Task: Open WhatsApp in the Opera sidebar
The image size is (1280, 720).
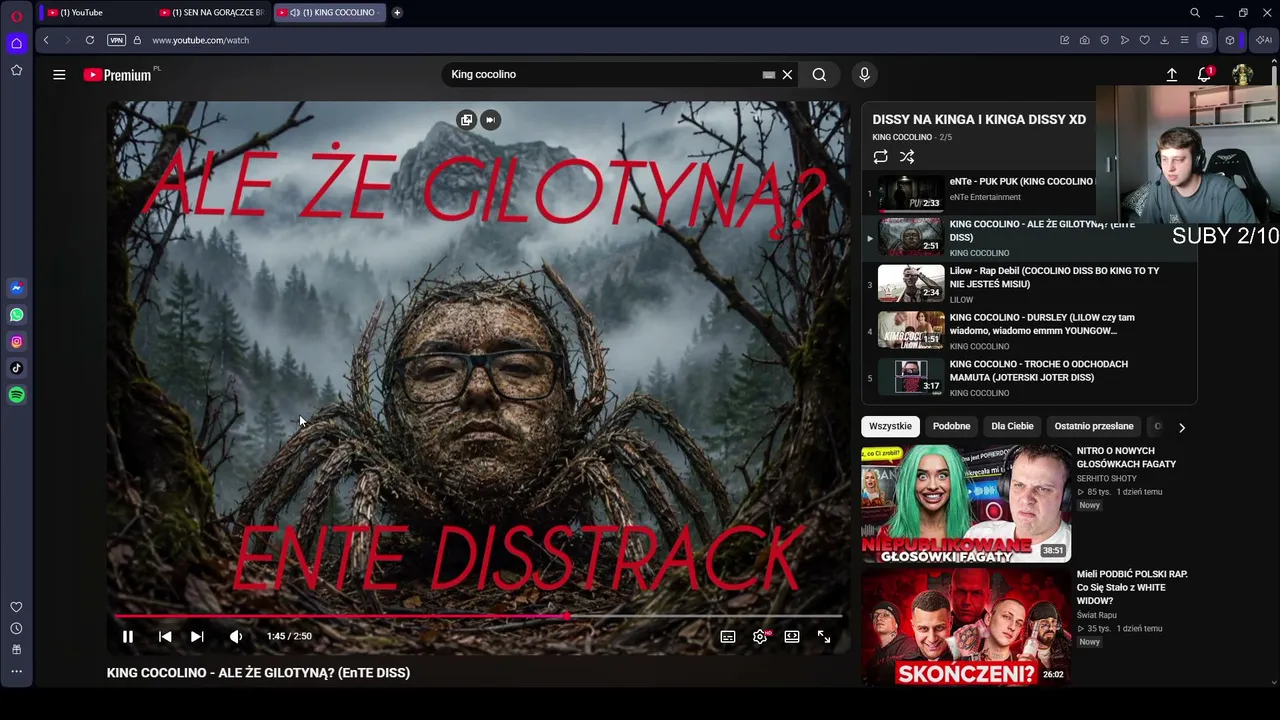Action: pos(16,315)
